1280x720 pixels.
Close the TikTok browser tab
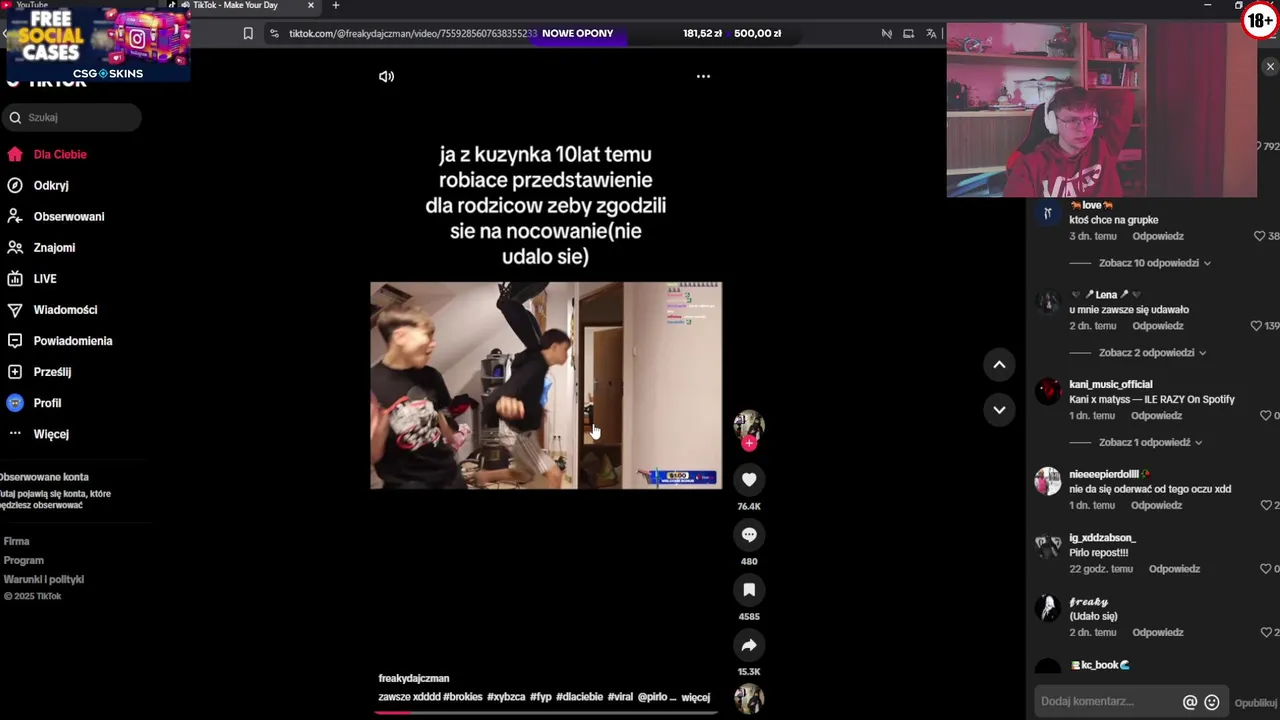click(310, 5)
